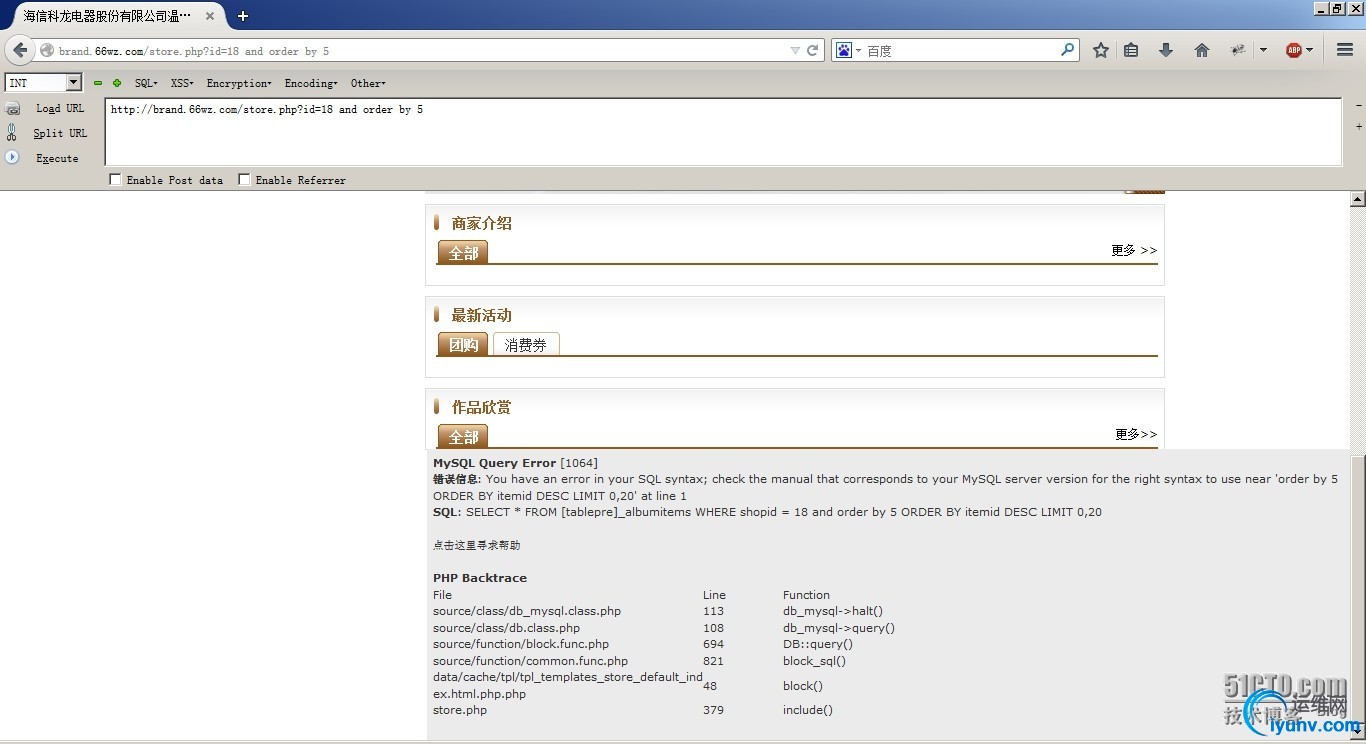Viewport: 1366px width, 744px height.
Task: Open the bookmarks list icon
Action: click(x=1131, y=50)
